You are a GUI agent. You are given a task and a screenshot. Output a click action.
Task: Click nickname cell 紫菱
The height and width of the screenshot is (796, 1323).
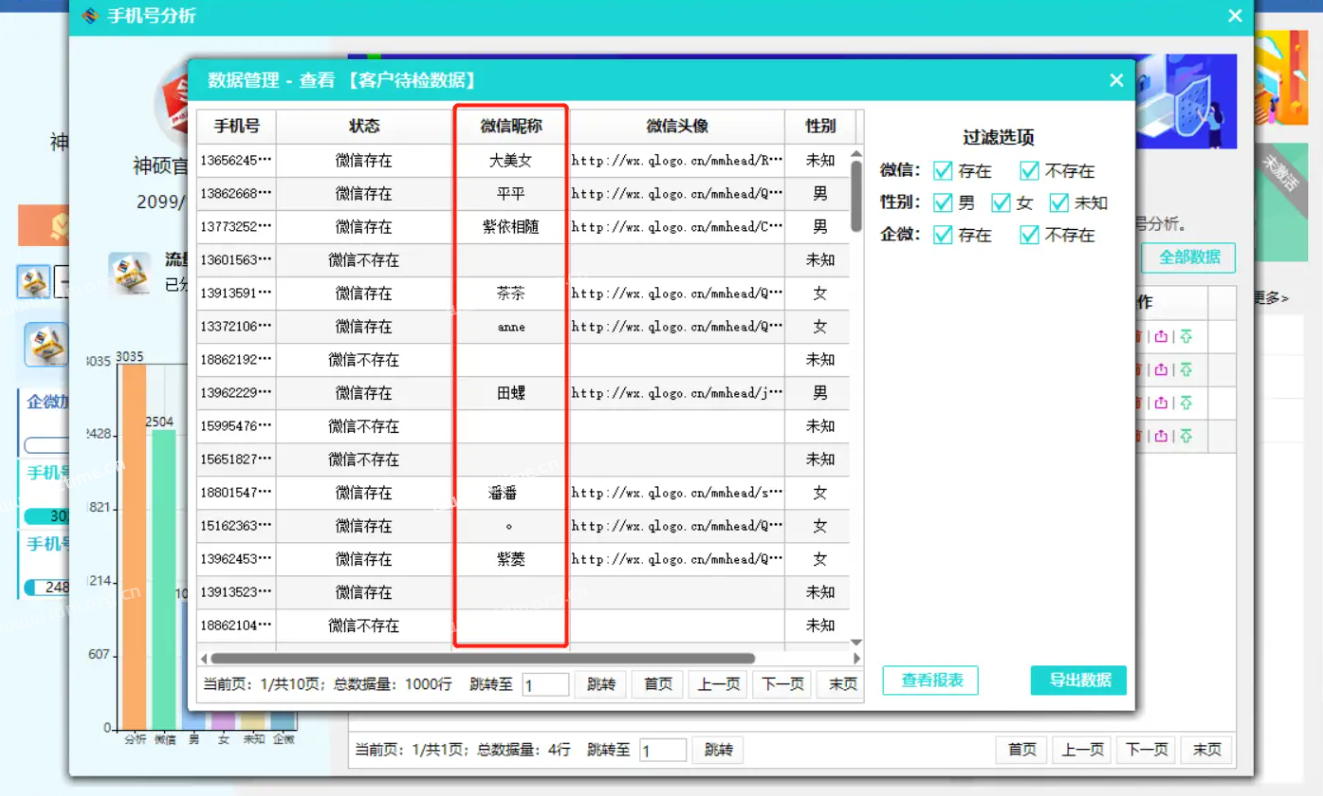511,559
